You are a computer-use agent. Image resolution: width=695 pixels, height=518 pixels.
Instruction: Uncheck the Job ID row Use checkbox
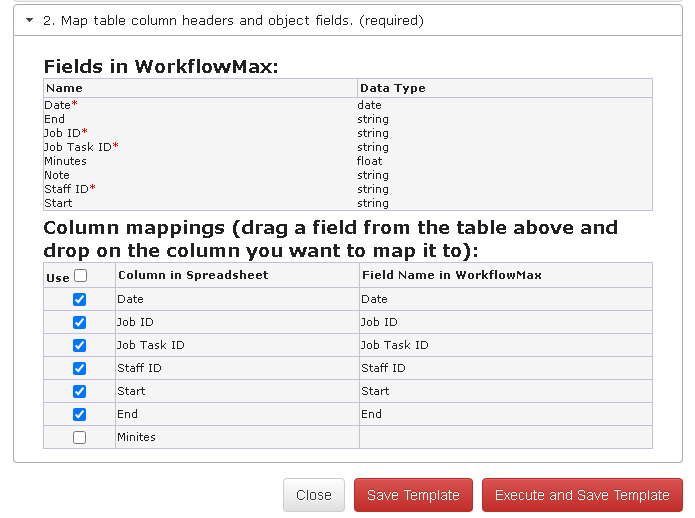79,323
